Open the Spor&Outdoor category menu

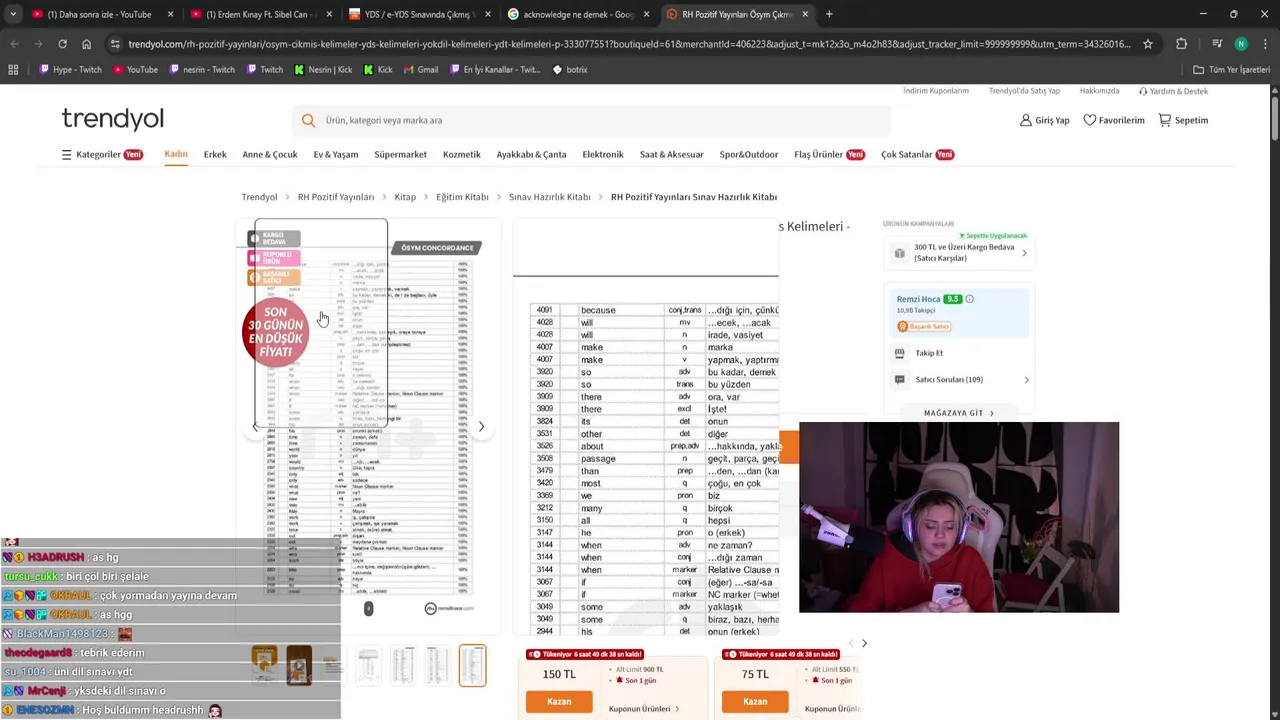pyautogui.click(x=749, y=155)
